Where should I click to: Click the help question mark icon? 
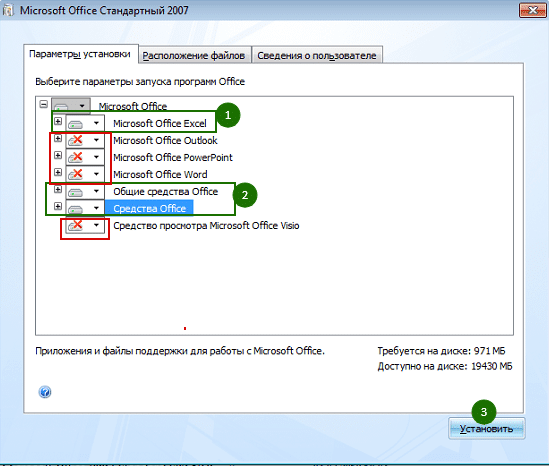(x=44, y=392)
